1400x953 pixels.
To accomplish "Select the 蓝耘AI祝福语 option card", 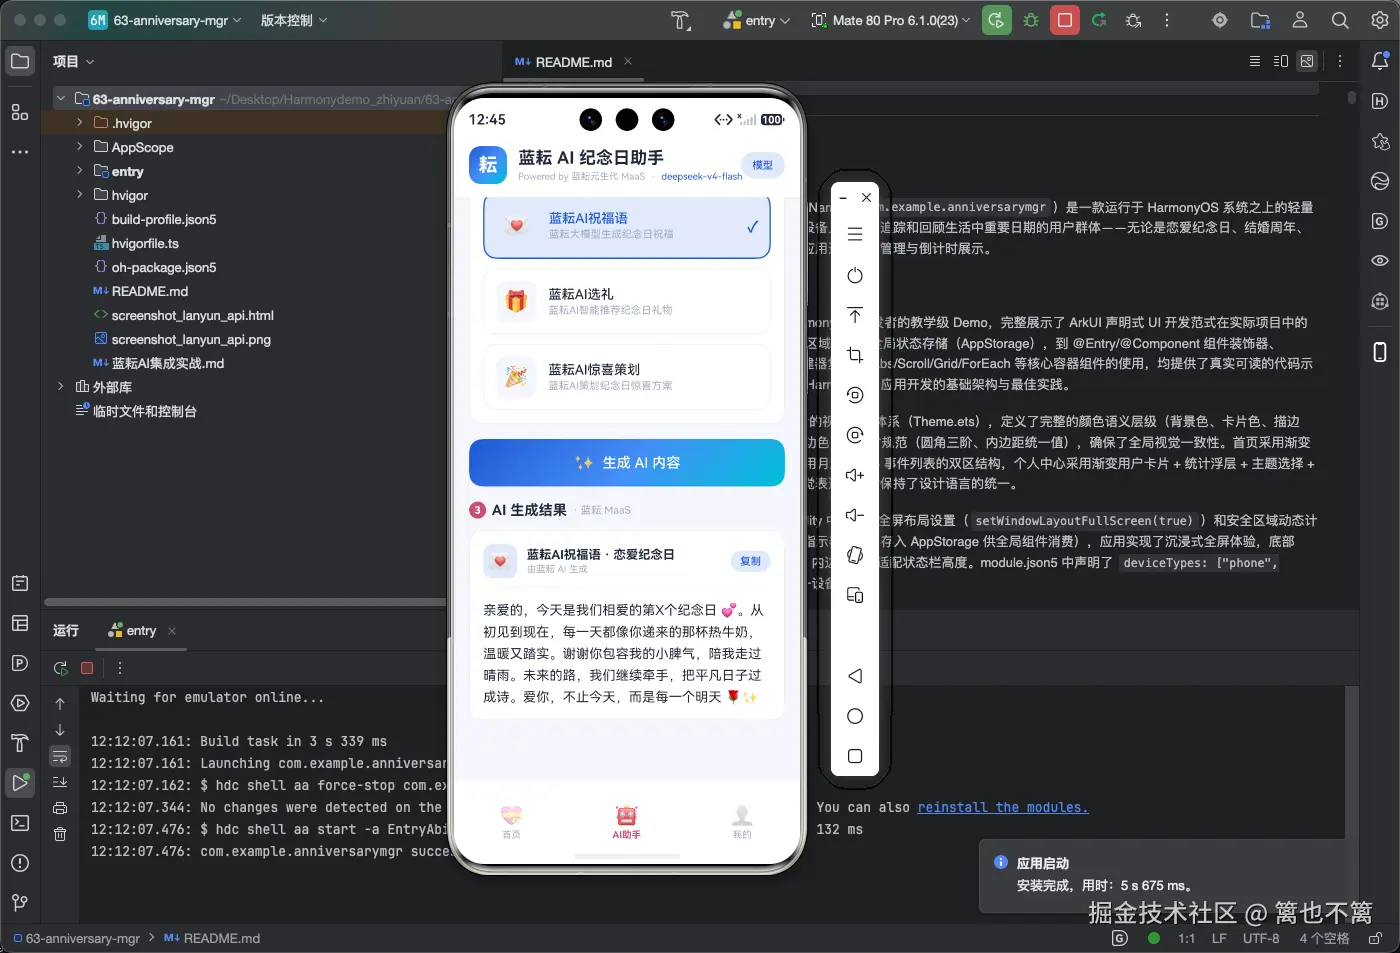I will tap(627, 226).
